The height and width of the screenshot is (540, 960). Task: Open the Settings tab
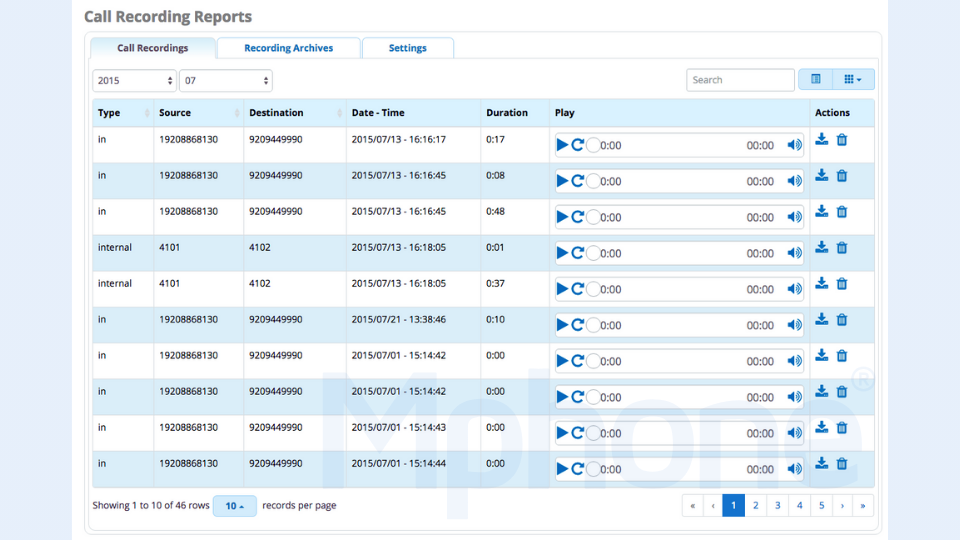408,48
